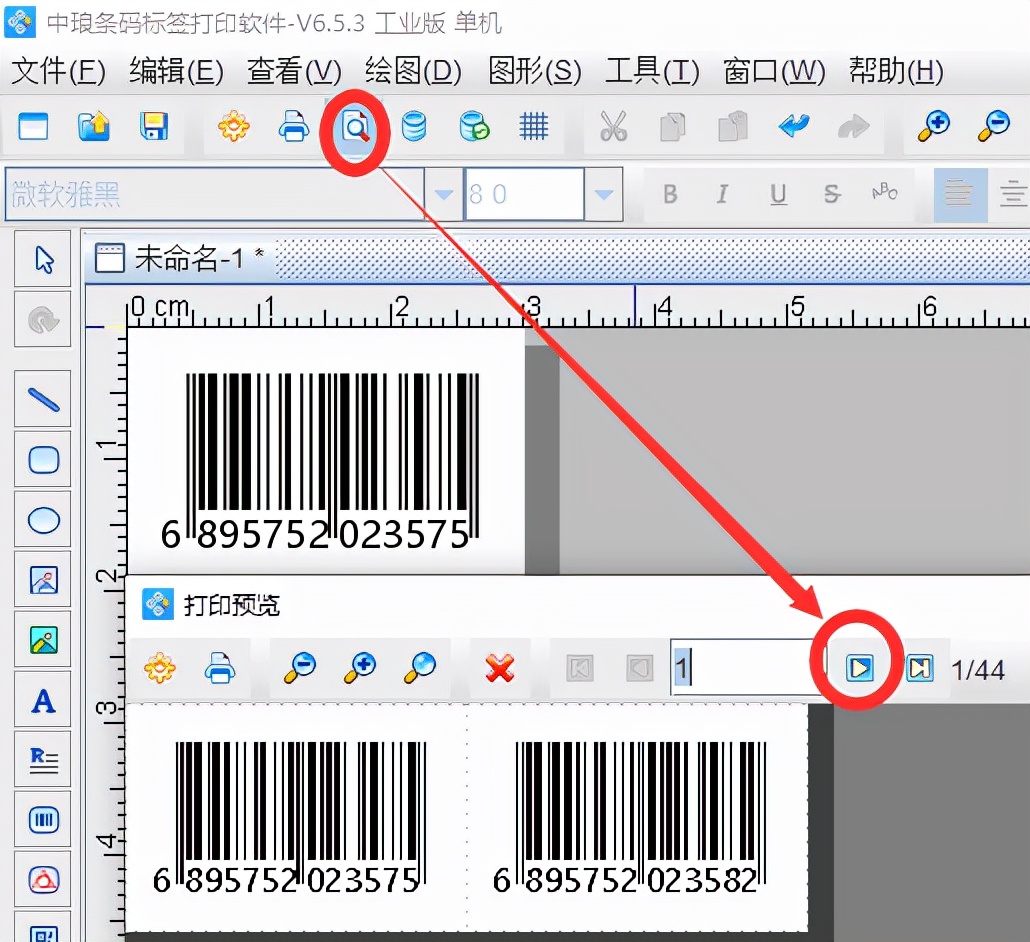Select the vector image insert tool
Viewport: 1030px width, 942px height.
pyautogui.click(x=43, y=579)
